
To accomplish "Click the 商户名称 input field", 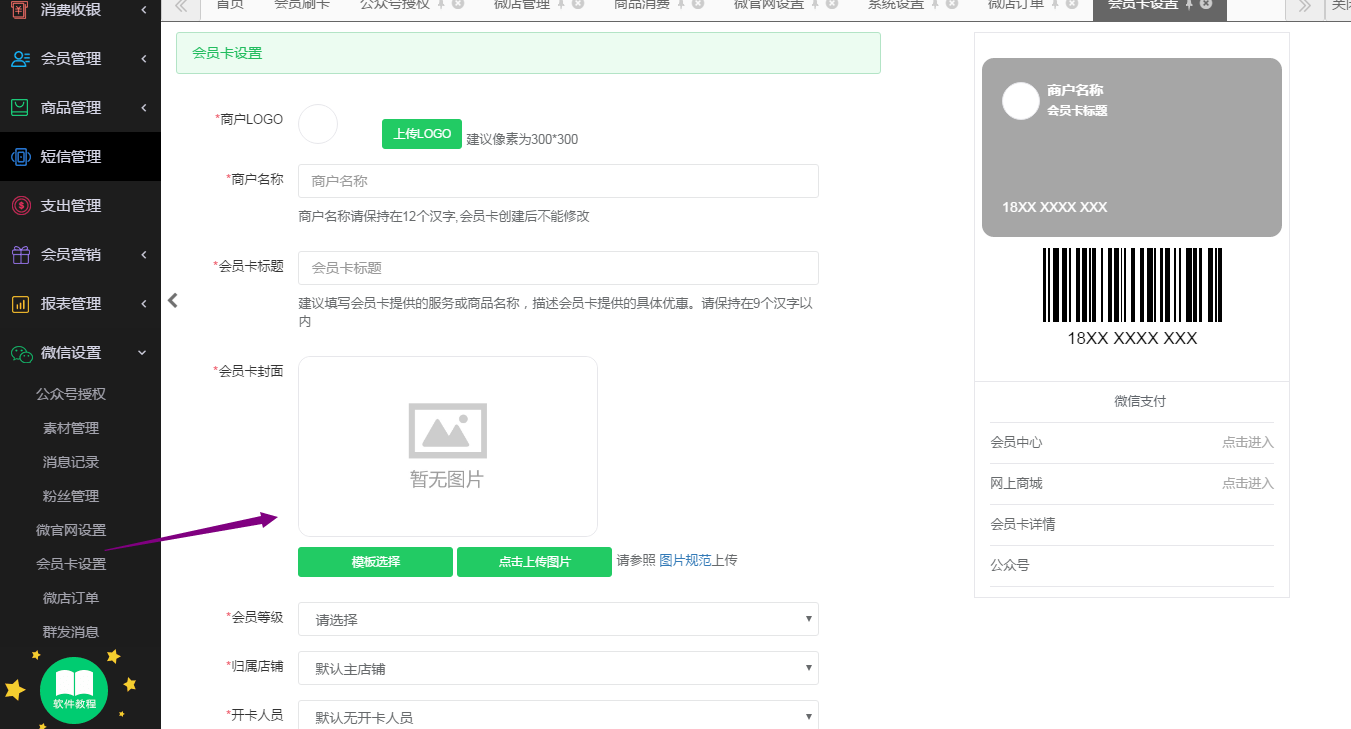I will 557,181.
